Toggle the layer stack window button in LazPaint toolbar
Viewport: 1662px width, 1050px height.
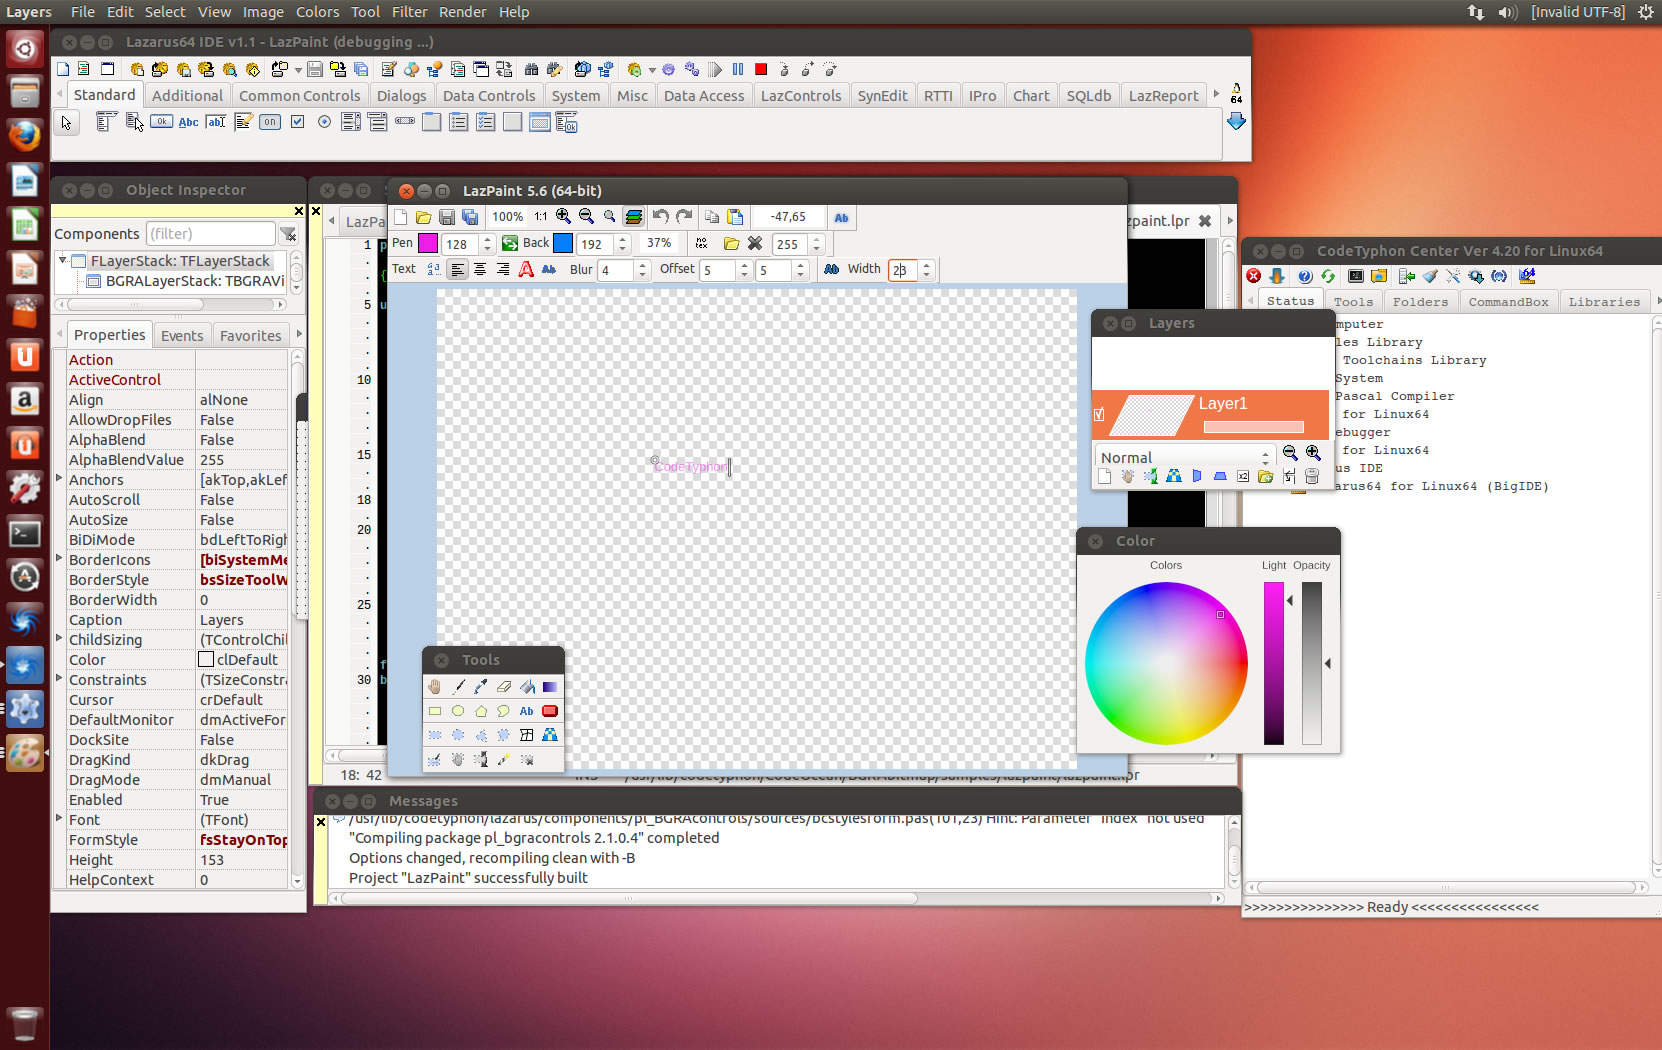633,217
